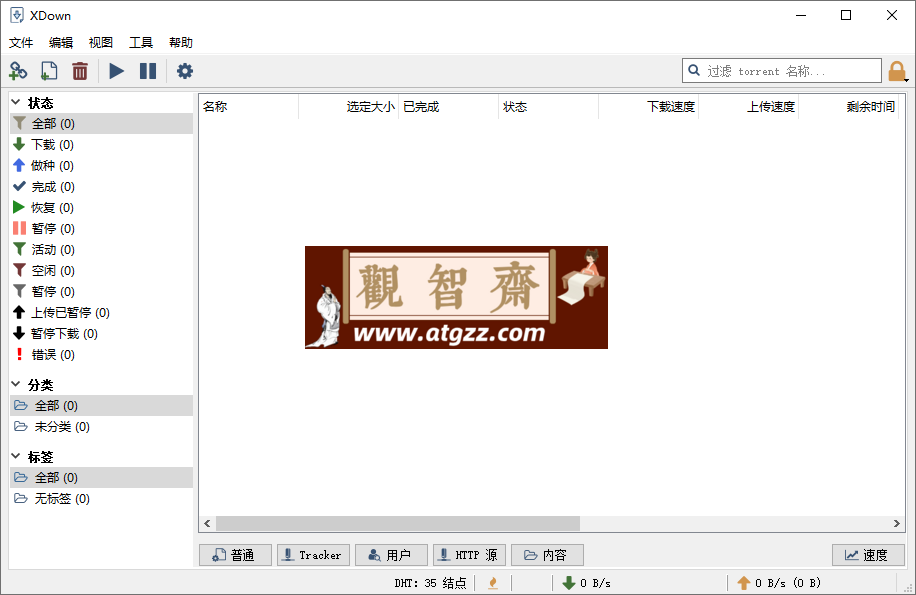The image size is (916, 595).
Task: Click the add torrent link icon
Action: pyautogui.click(x=18, y=71)
